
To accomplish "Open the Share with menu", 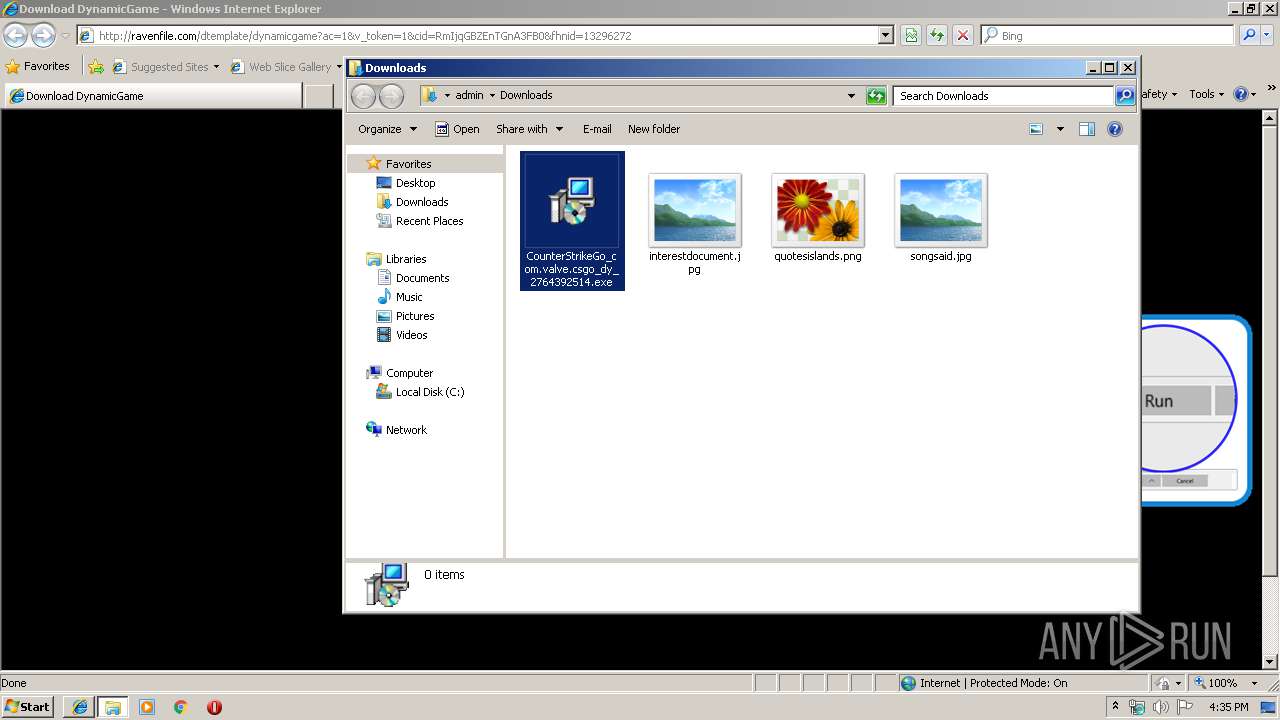I will point(529,129).
